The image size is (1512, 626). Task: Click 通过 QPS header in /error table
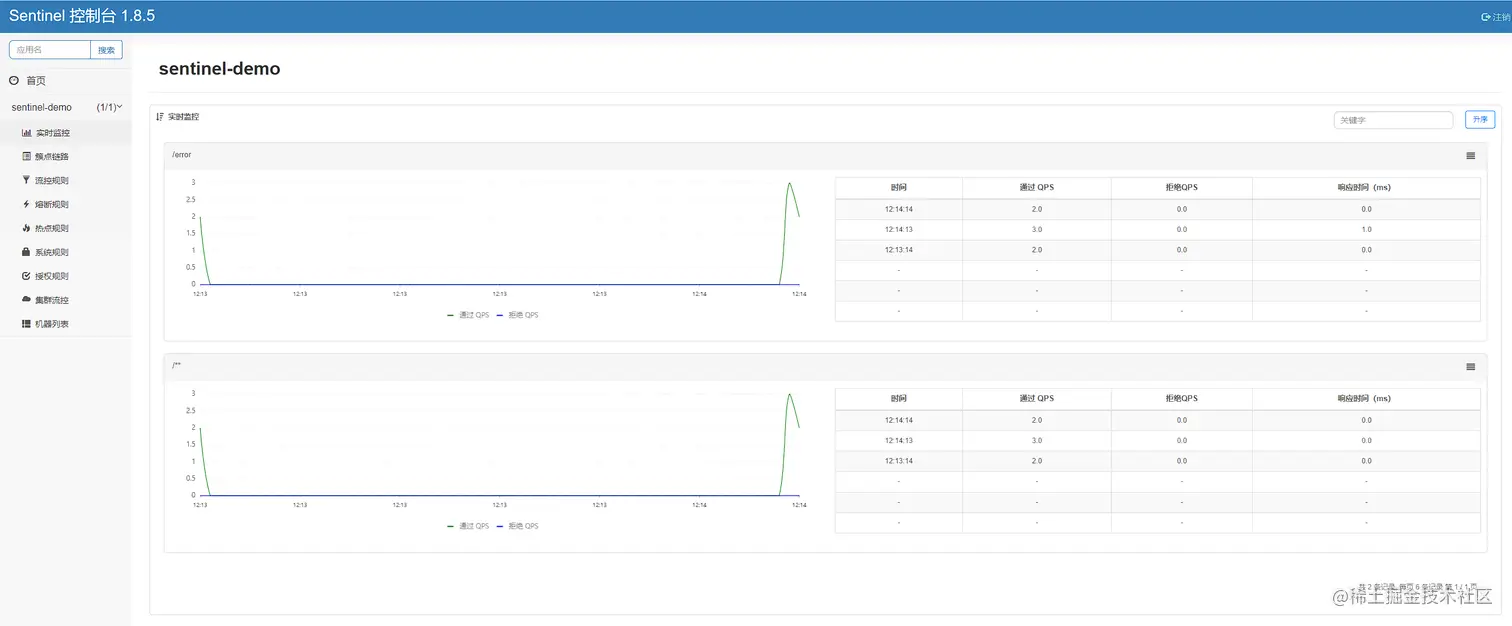[x=1037, y=188]
